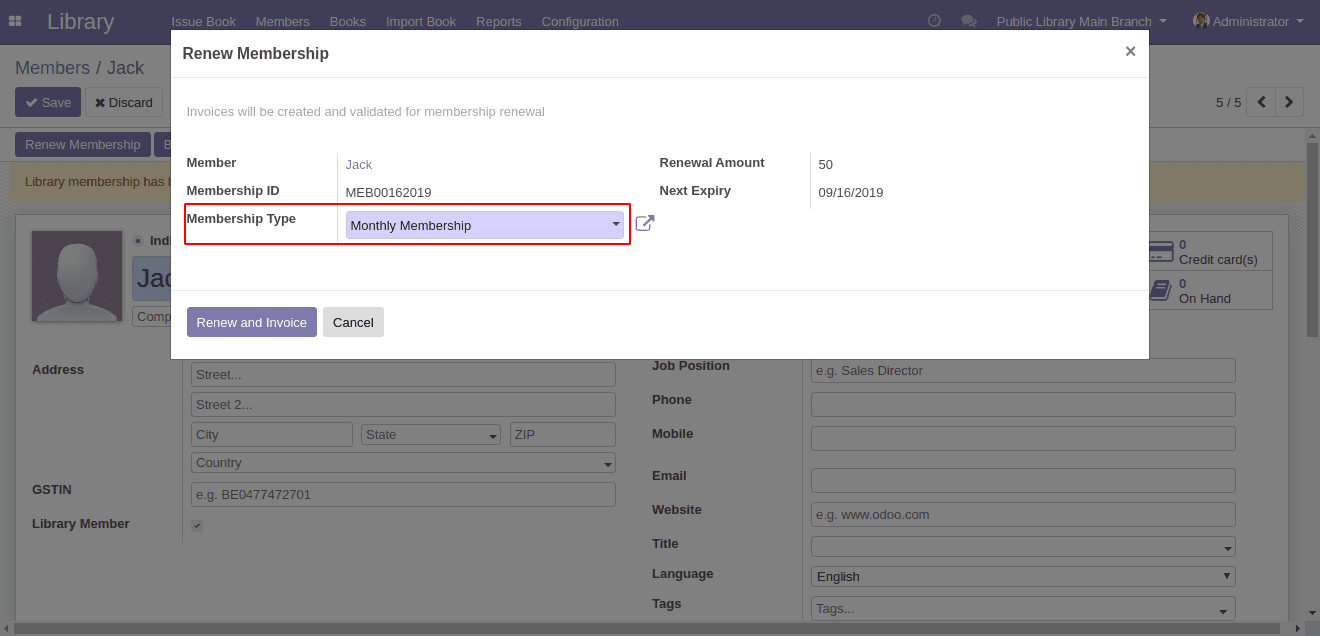This screenshot has width=1320, height=636.
Task: Click the Credit card(s) stat icon
Action: tap(1161, 251)
